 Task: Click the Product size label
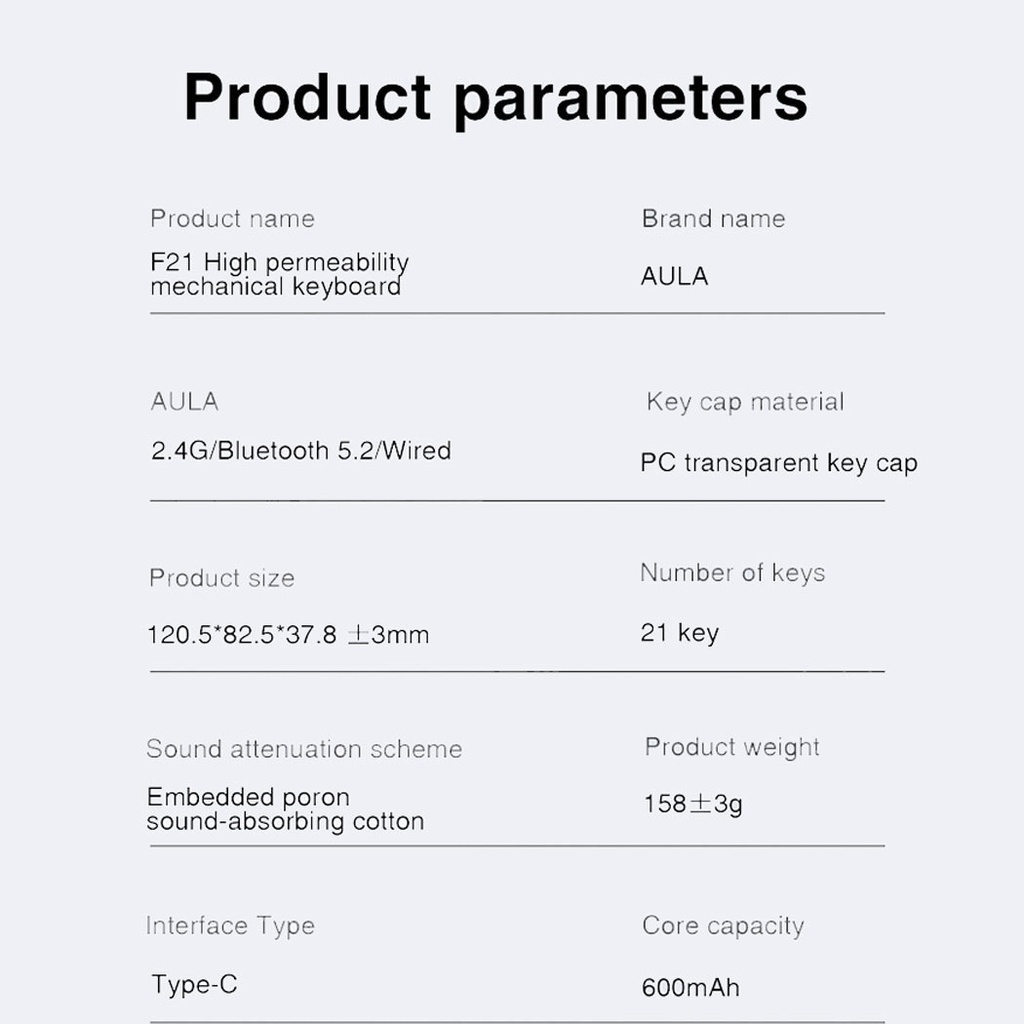tap(222, 579)
